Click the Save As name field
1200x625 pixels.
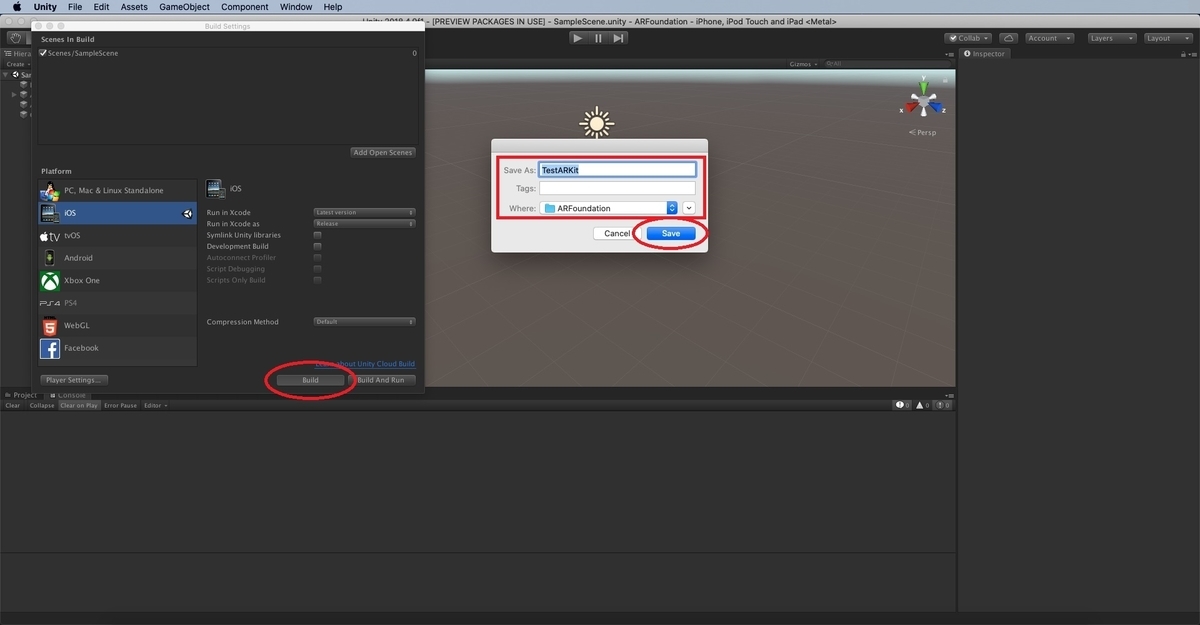tap(617, 170)
